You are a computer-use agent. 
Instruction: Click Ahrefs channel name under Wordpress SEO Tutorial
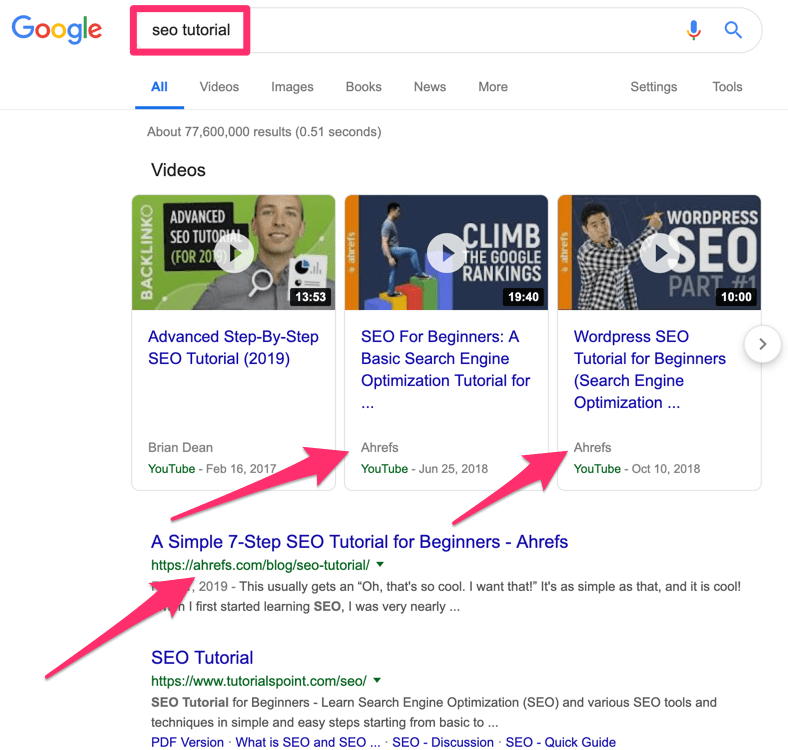[x=593, y=447]
